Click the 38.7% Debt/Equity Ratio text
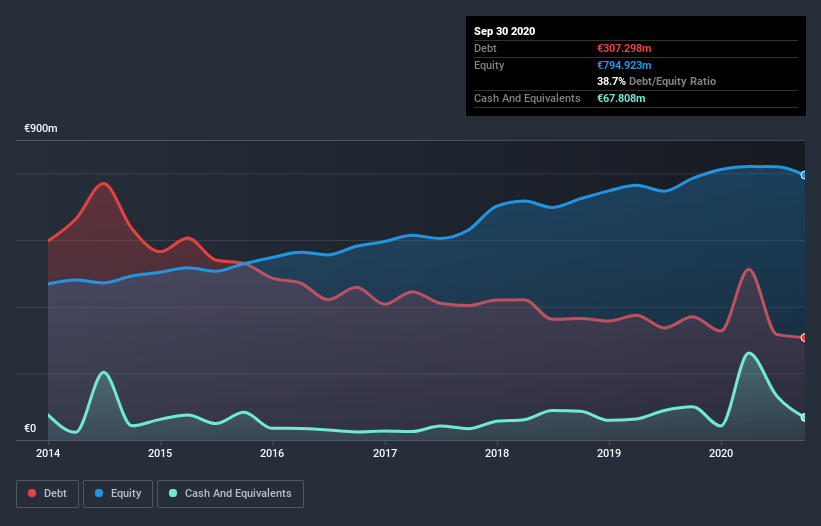This screenshot has height=526, width=821. (657, 82)
